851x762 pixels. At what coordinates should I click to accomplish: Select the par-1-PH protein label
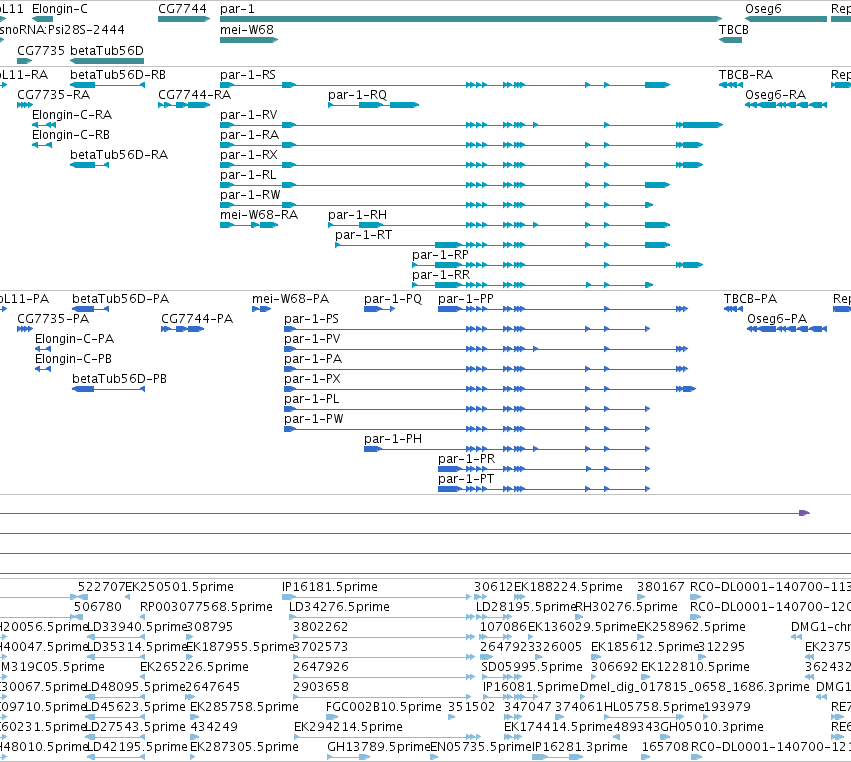tap(393, 439)
